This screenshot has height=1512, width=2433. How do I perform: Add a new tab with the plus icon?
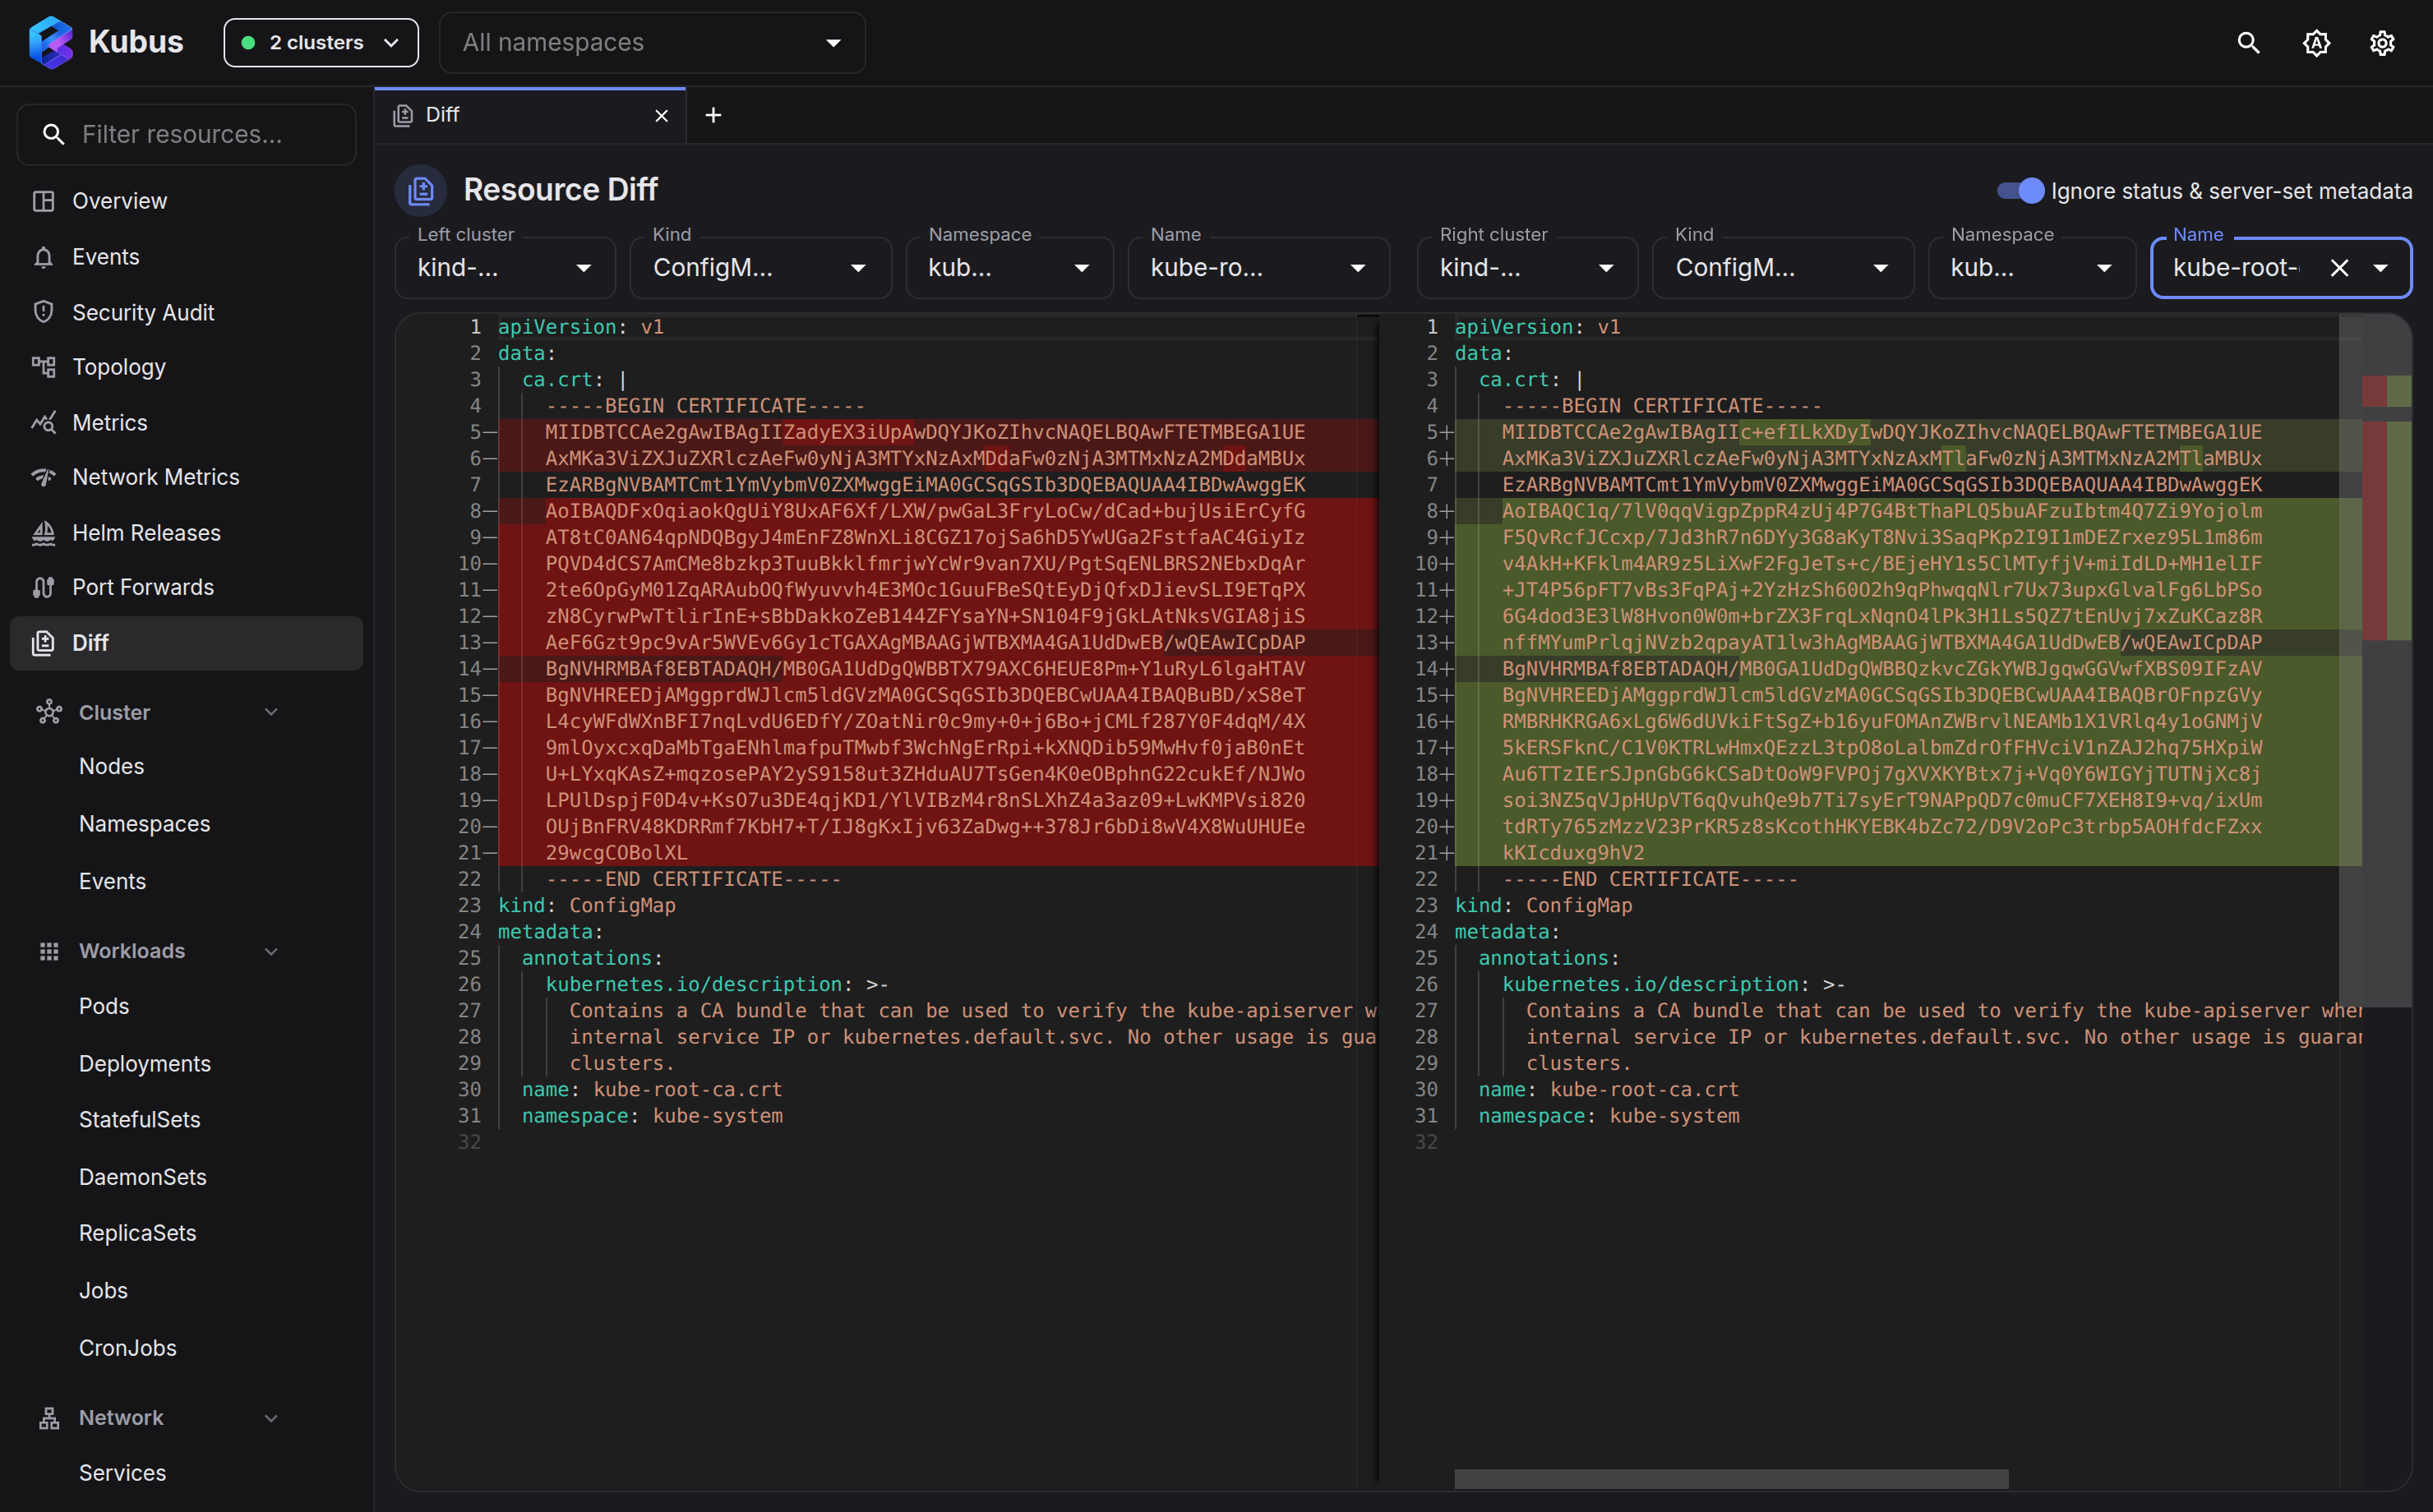click(713, 116)
